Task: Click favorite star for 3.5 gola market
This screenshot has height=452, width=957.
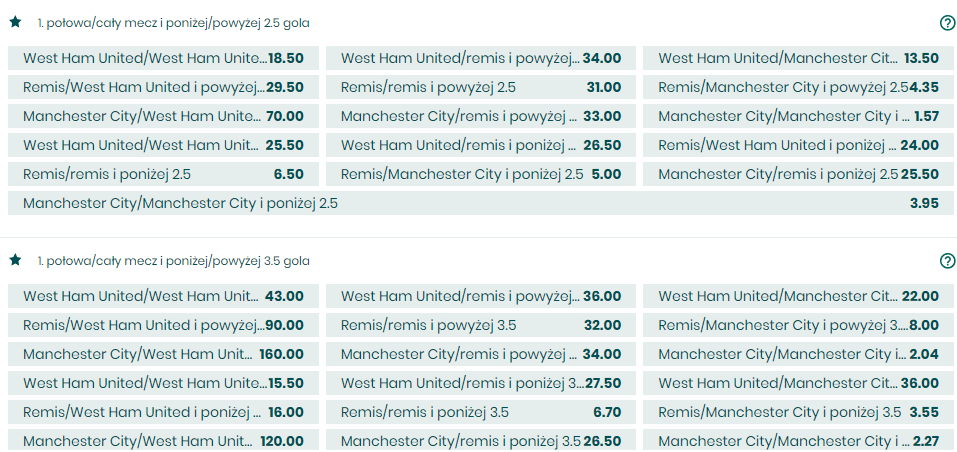Action: click(x=15, y=260)
